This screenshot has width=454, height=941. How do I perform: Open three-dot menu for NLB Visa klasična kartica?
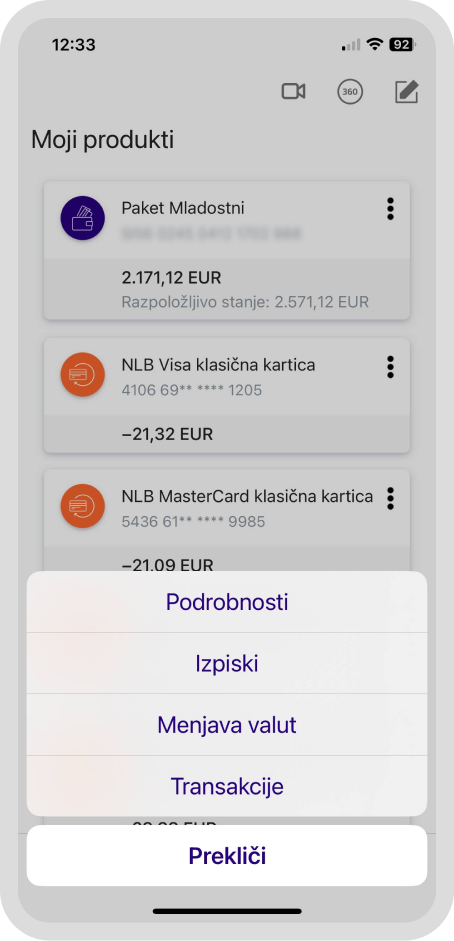click(390, 367)
